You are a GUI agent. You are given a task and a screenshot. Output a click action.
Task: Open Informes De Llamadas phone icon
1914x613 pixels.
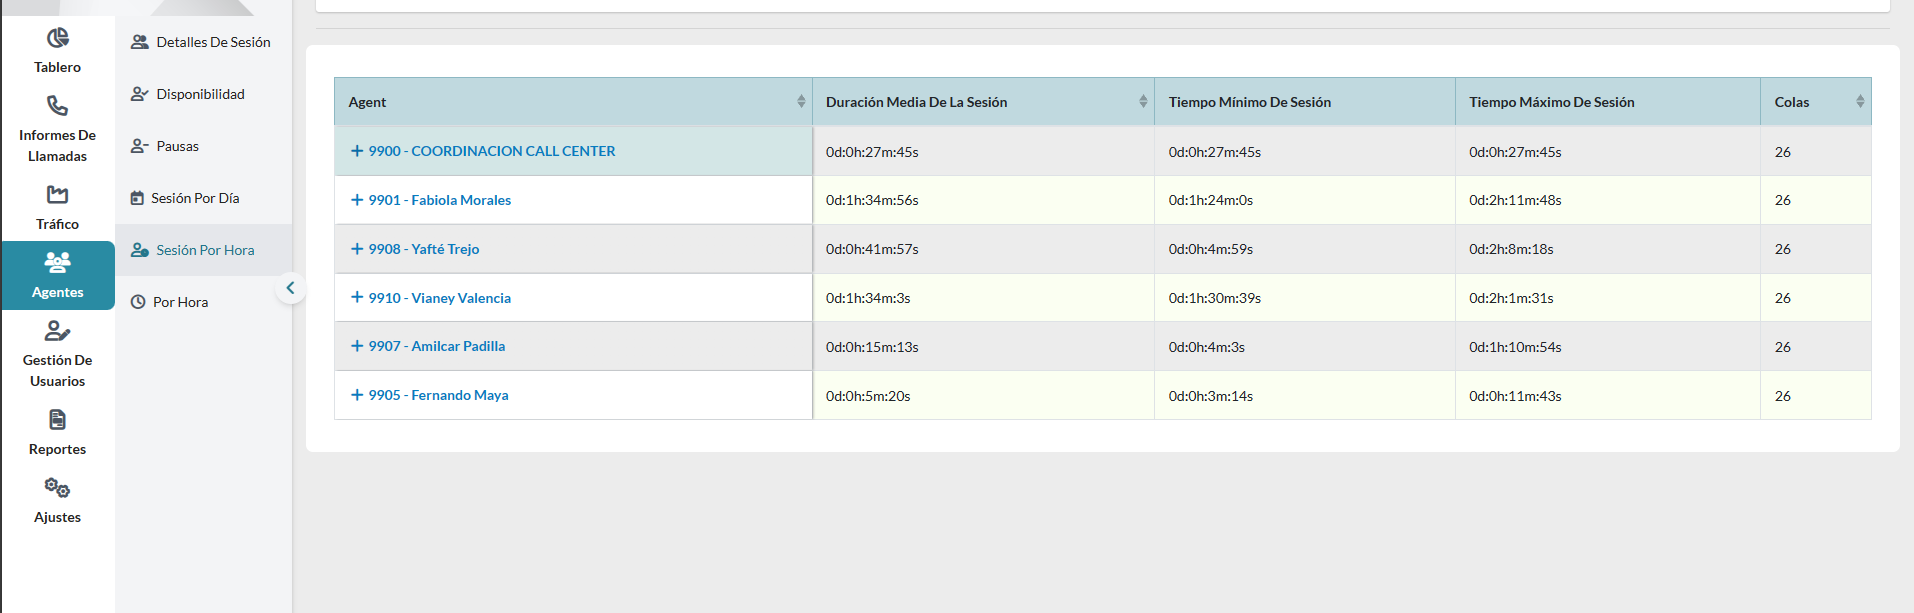(58, 106)
